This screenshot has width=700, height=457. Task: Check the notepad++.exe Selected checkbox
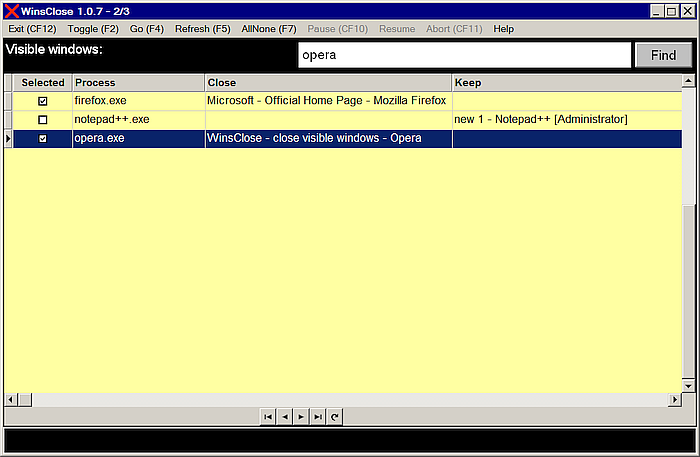tap(42, 120)
